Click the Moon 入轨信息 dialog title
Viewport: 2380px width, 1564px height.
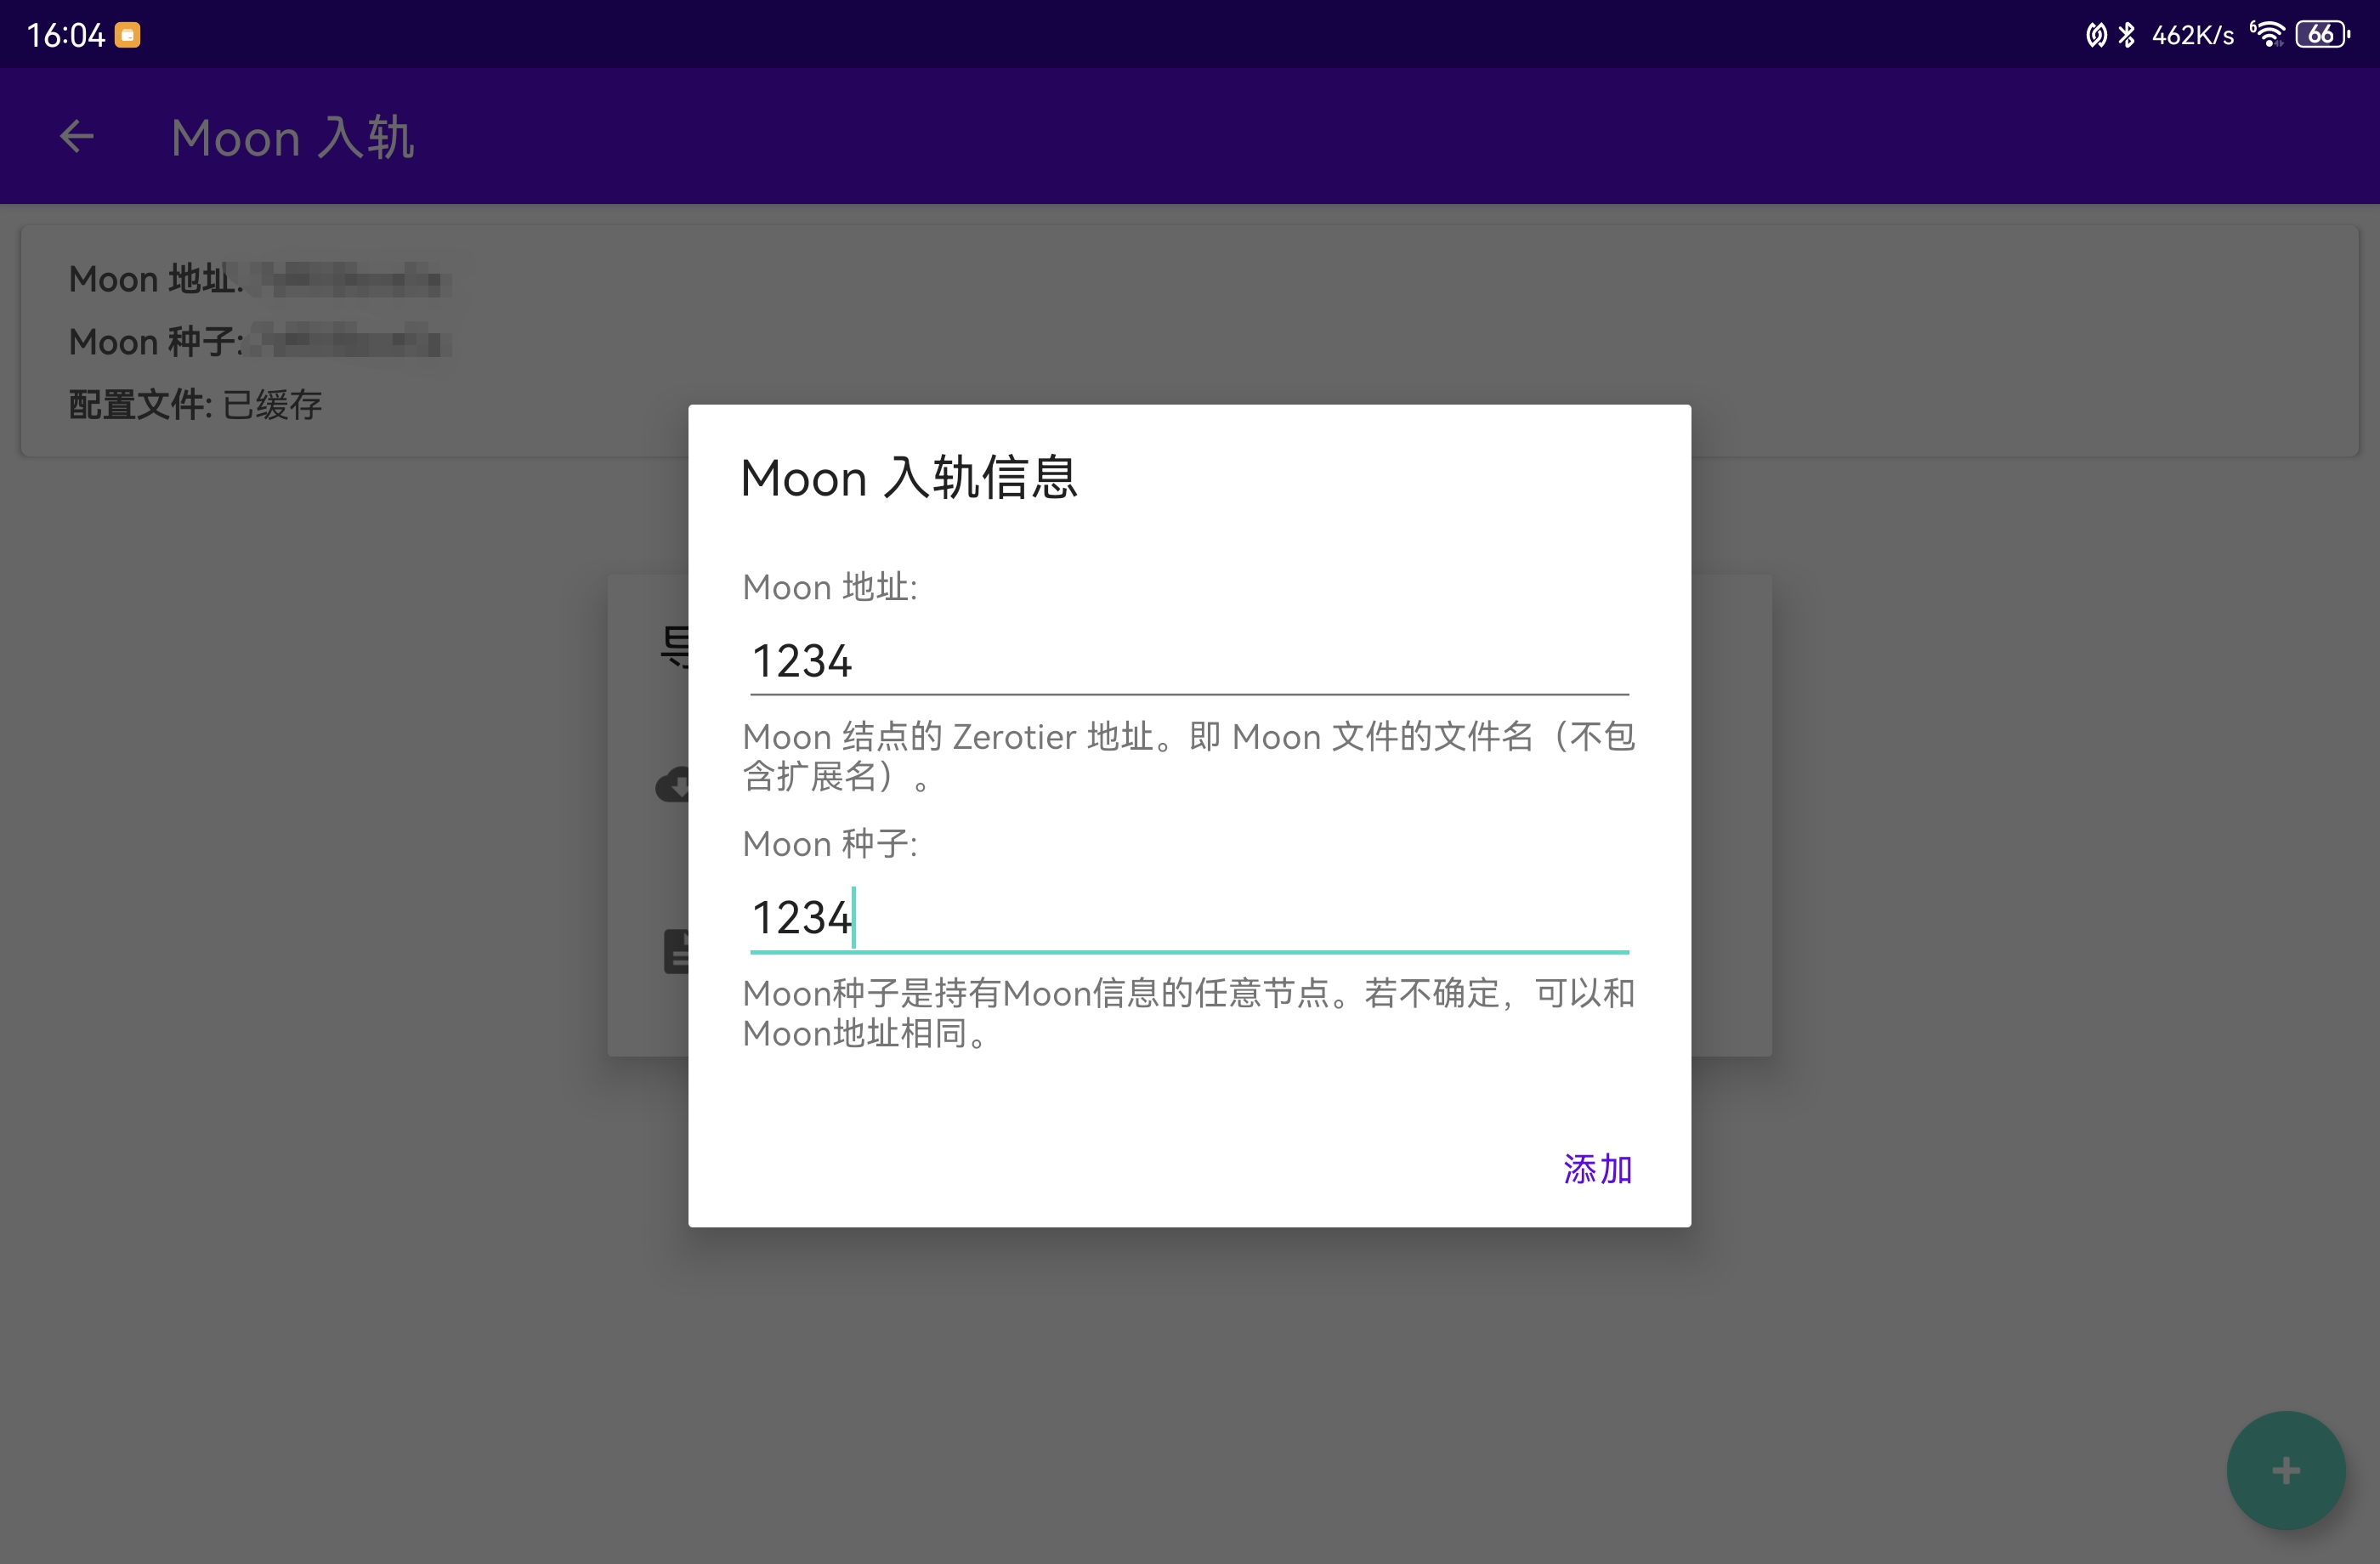pyautogui.click(x=908, y=478)
